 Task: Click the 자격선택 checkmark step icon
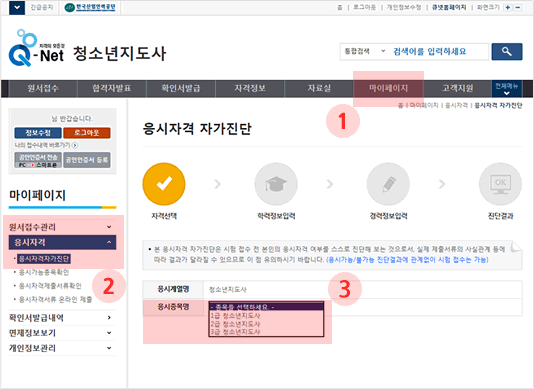164,184
